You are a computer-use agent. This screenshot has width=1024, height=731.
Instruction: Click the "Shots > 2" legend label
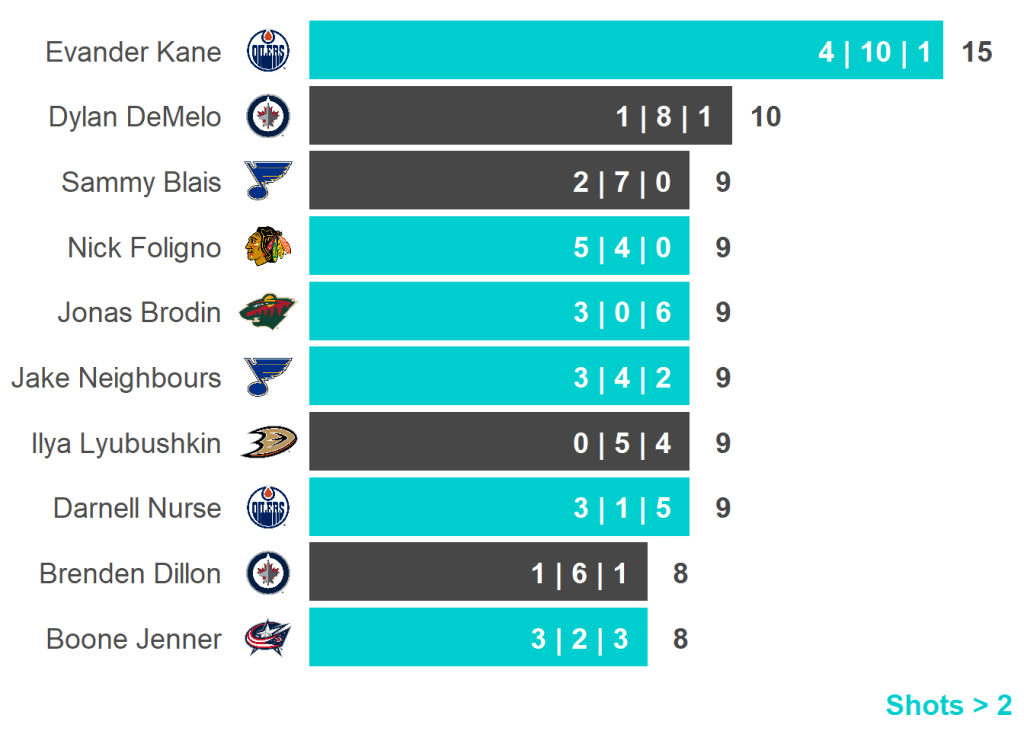pos(948,705)
